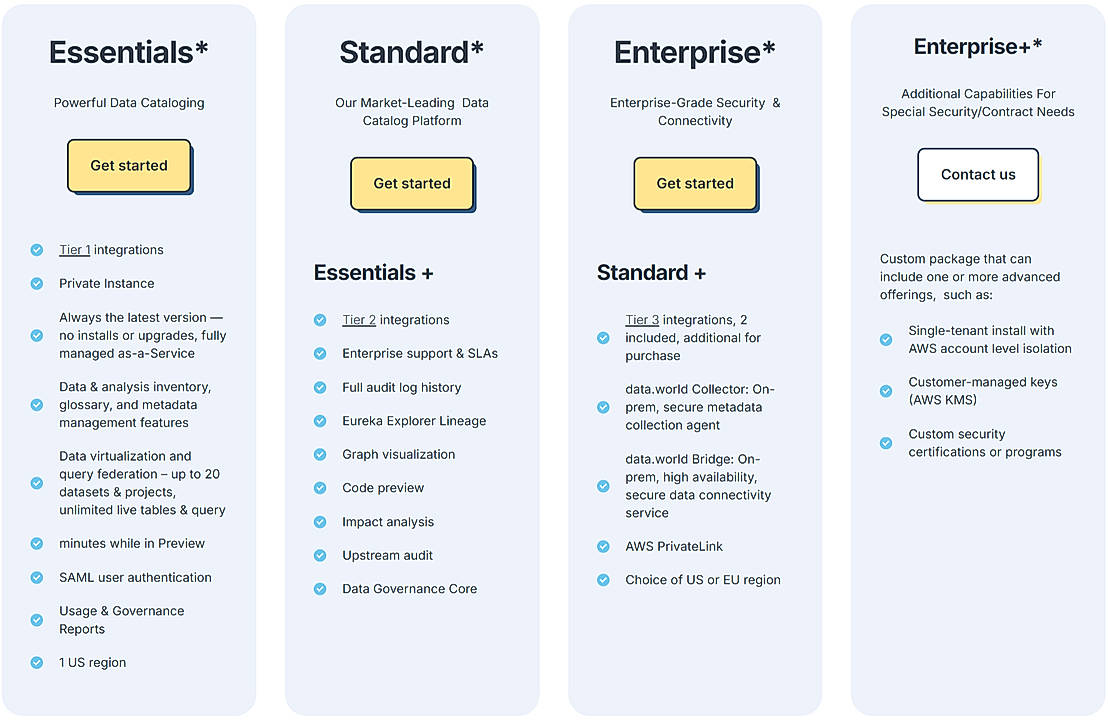Image resolution: width=1108 pixels, height=720 pixels.
Task: Click checkmark next to Eureka Explorer Lineage
Action: point(320,421)
